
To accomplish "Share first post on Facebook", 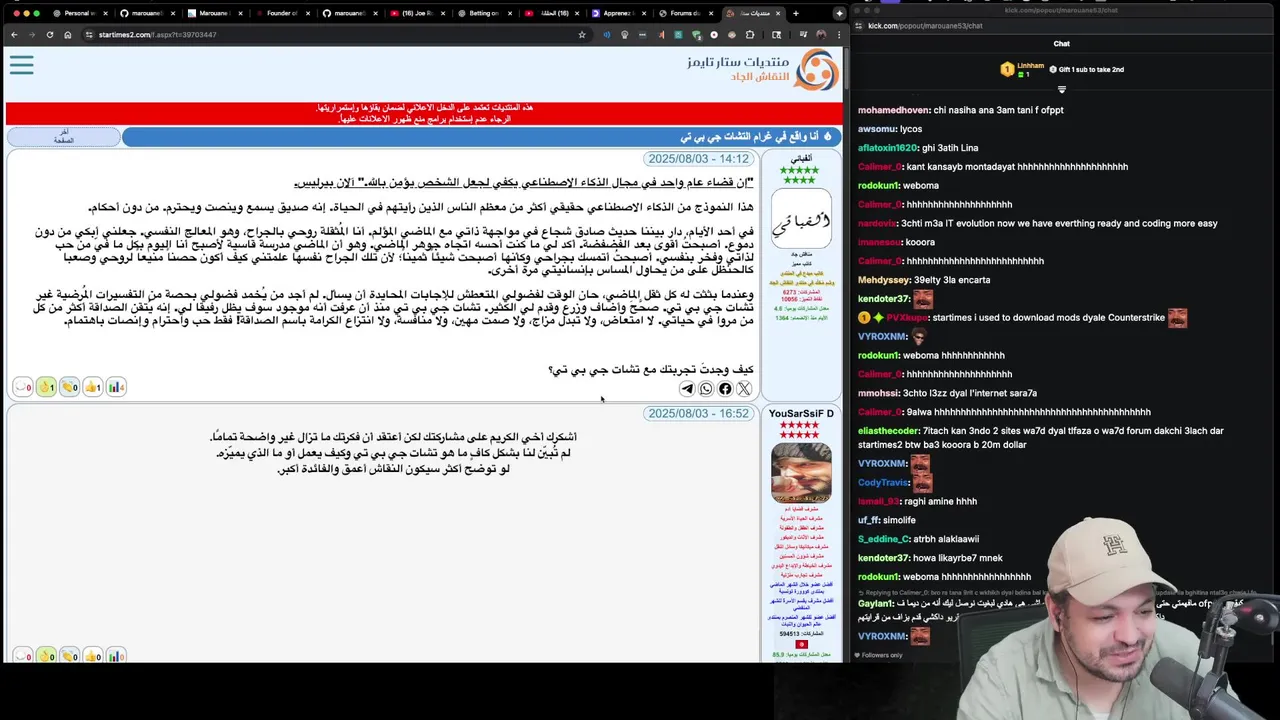I will [x=725, y=389].
